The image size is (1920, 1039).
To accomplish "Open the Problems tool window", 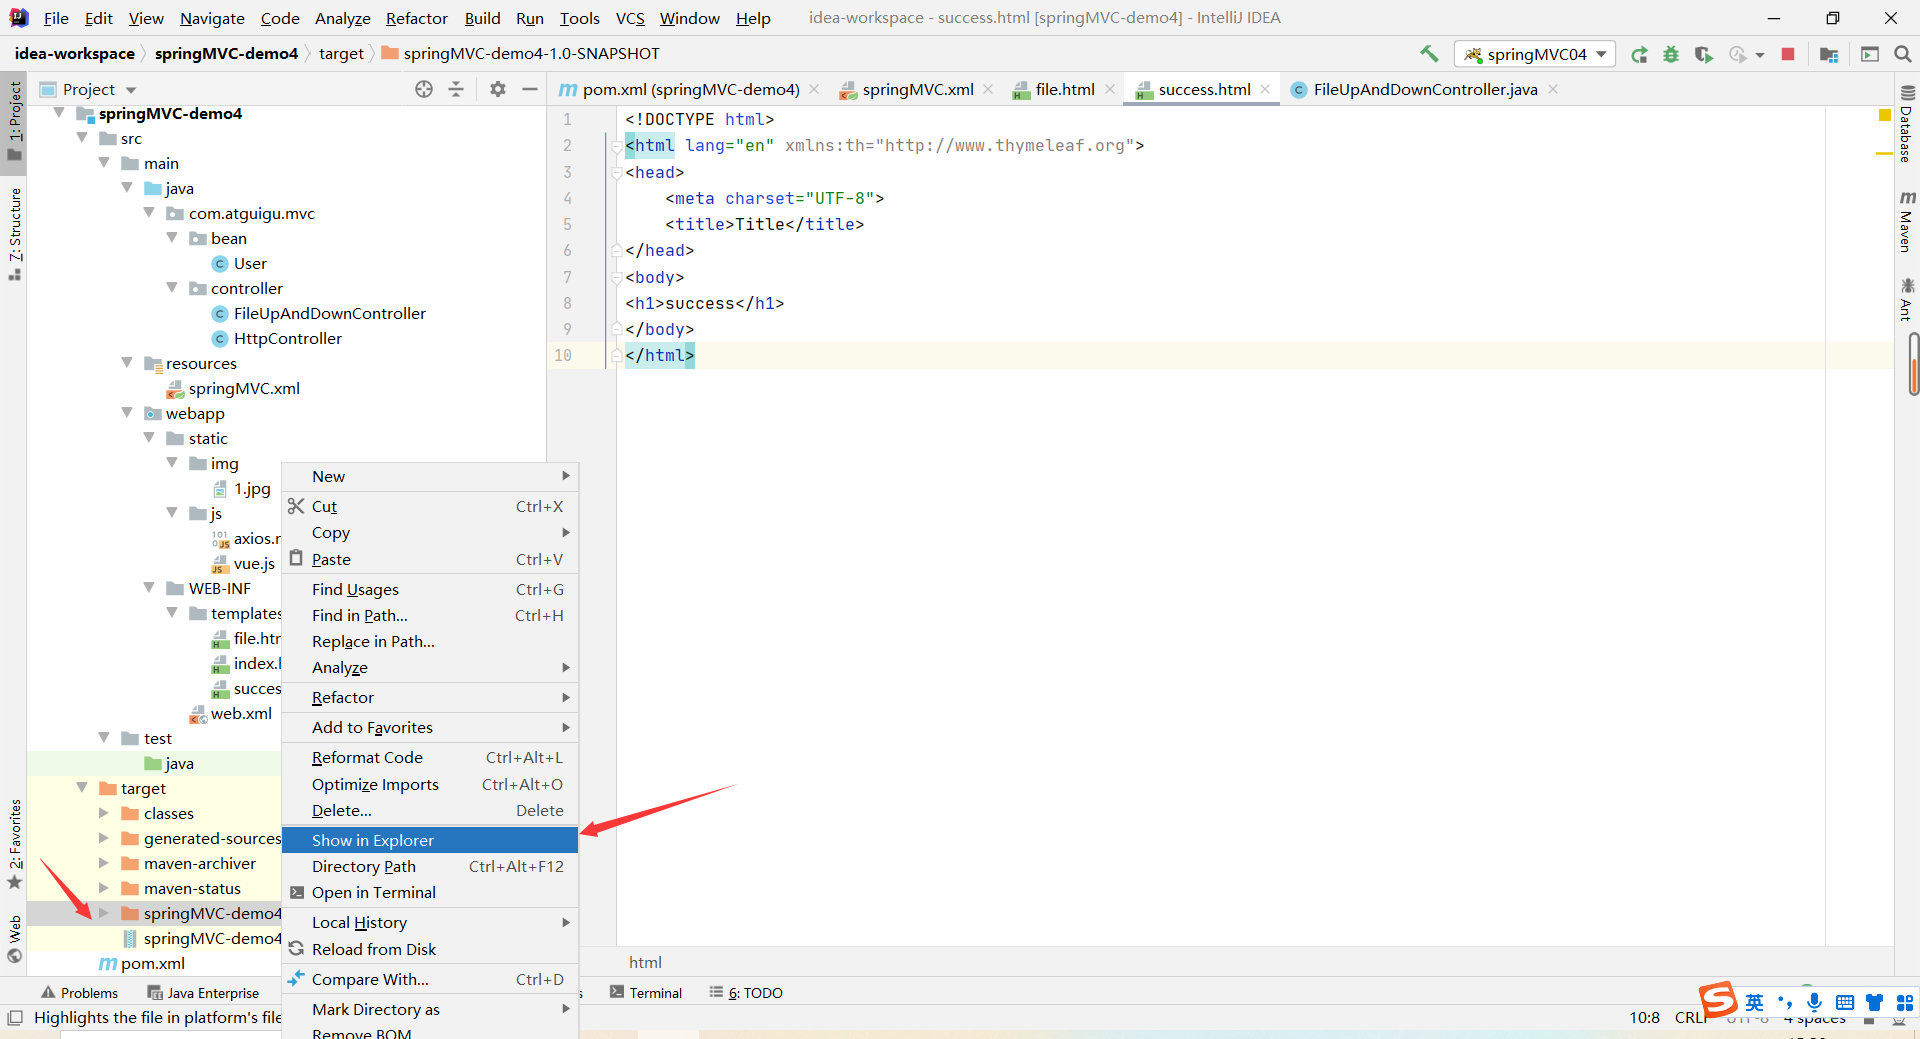I will pos(79,993).
